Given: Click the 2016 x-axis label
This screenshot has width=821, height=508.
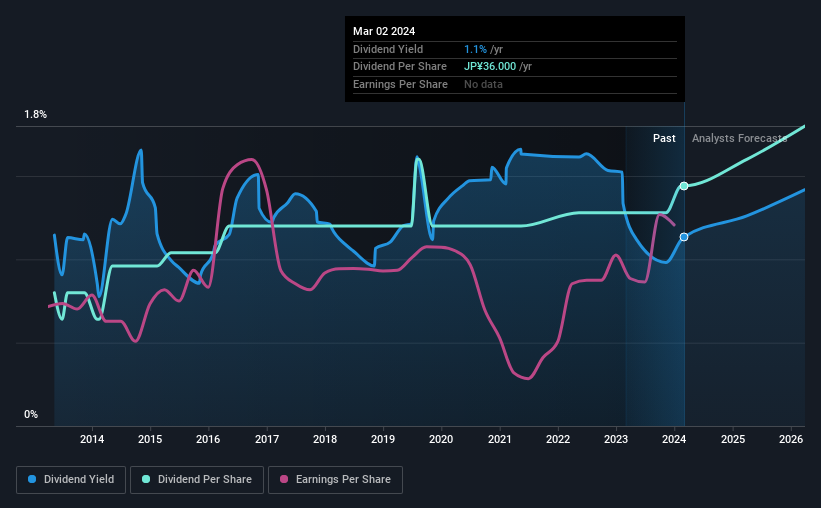Looking at the screenshot, I should coord(208,439).
